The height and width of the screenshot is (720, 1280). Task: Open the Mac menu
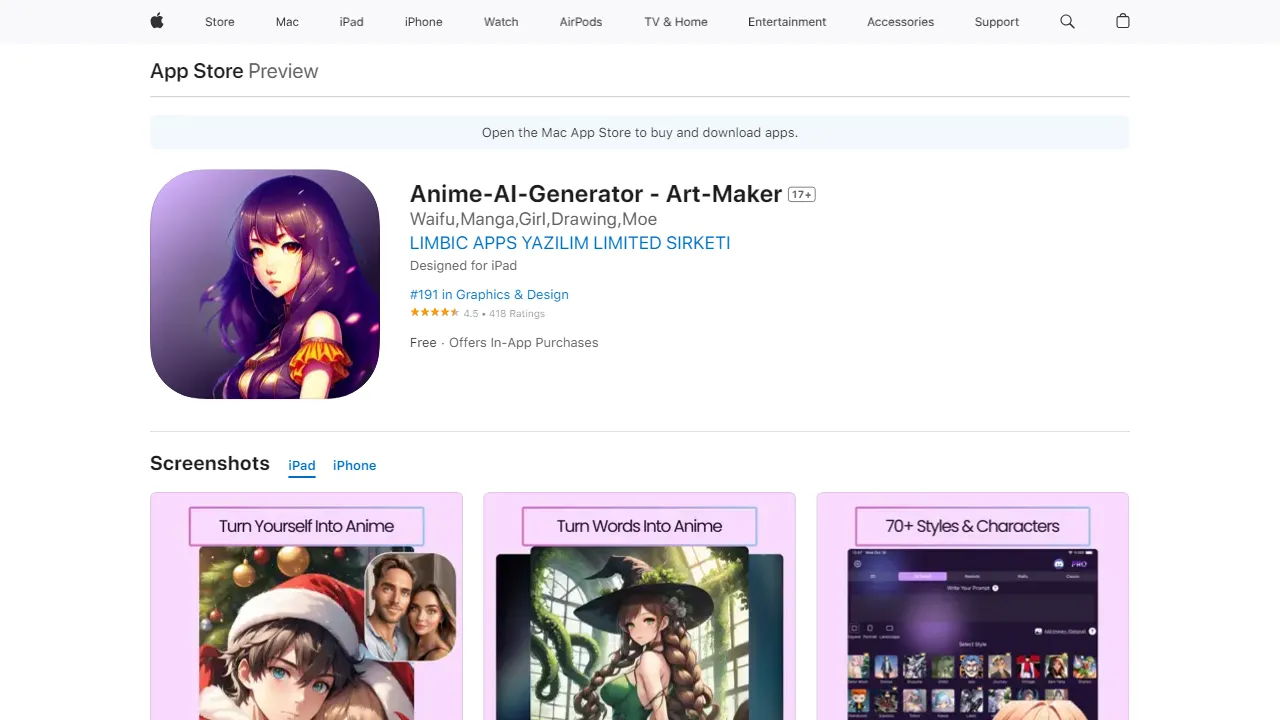pyautogui.click(x=287, y=22)
